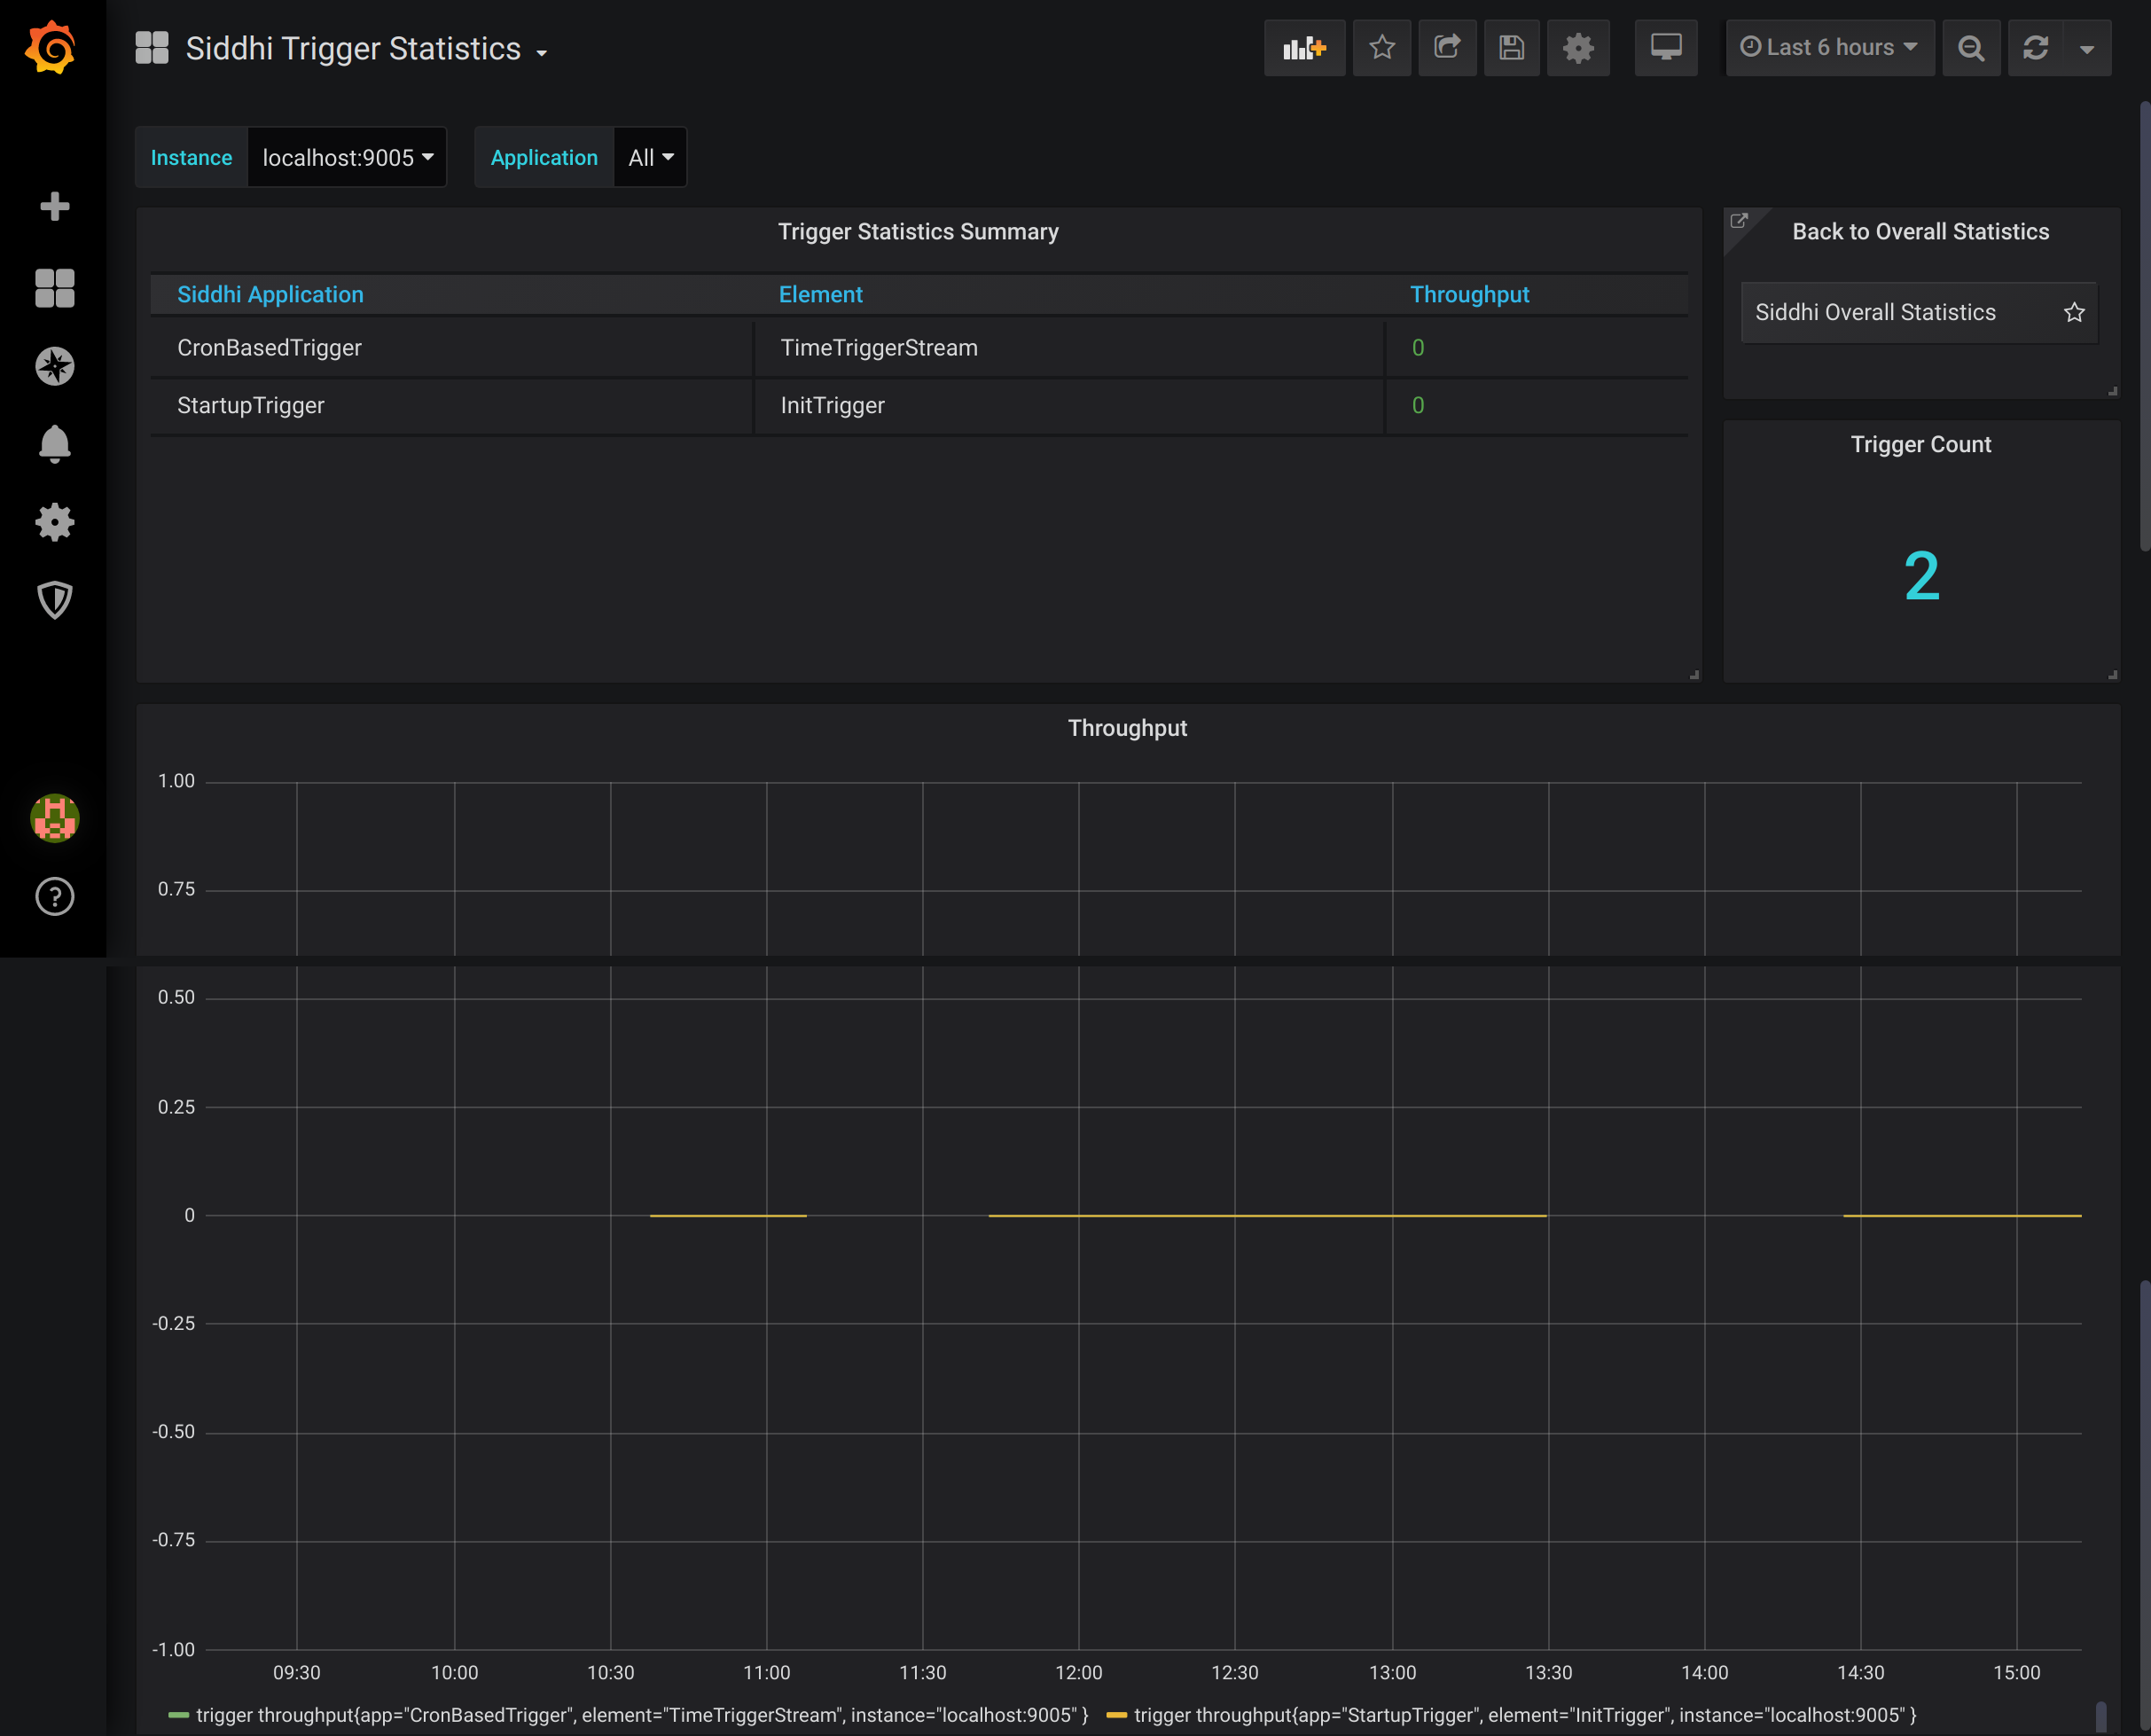Click the green CronBasedTrigger legend color swatch
The image size is (2151, 1736).
click(179, 1715)
